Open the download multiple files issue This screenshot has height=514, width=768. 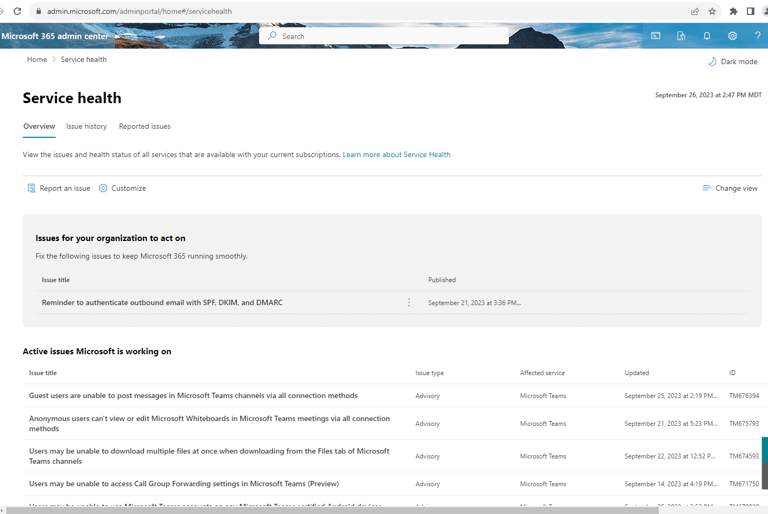(x=209, y=456)
